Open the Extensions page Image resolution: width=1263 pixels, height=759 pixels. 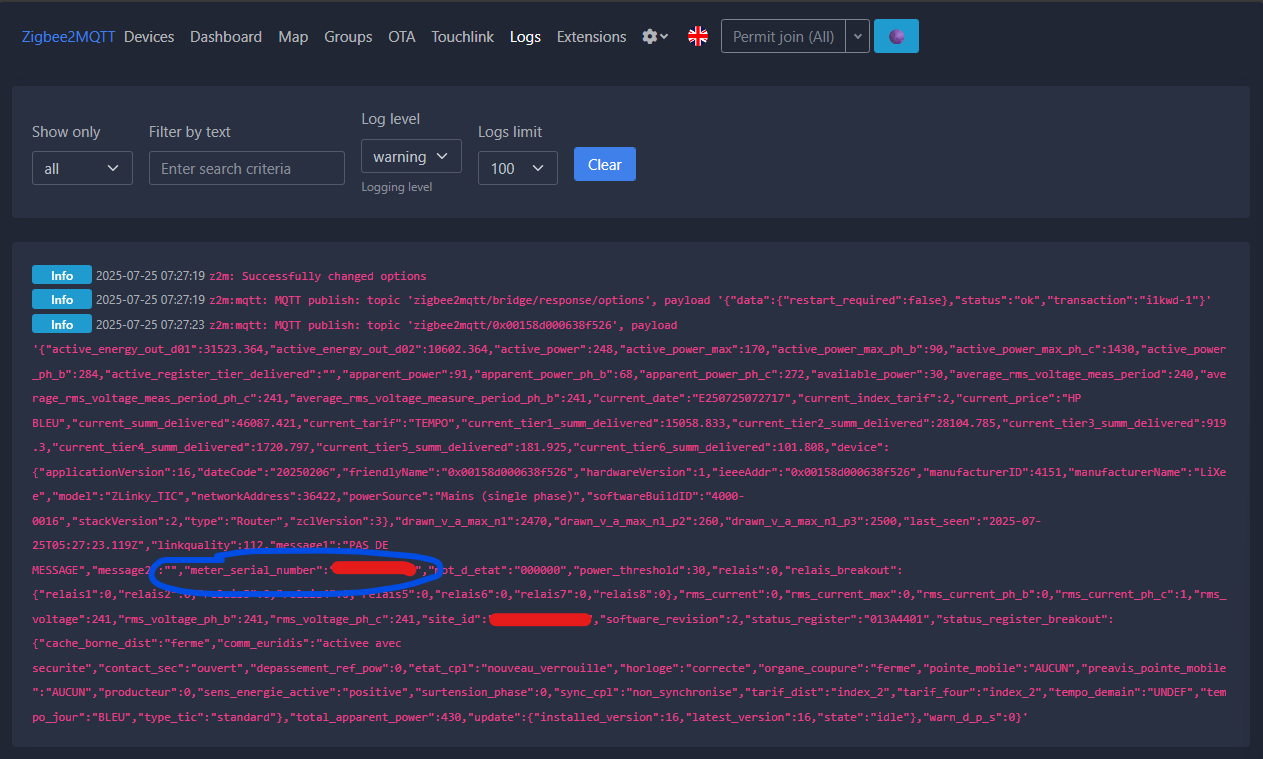coord(591,37)
